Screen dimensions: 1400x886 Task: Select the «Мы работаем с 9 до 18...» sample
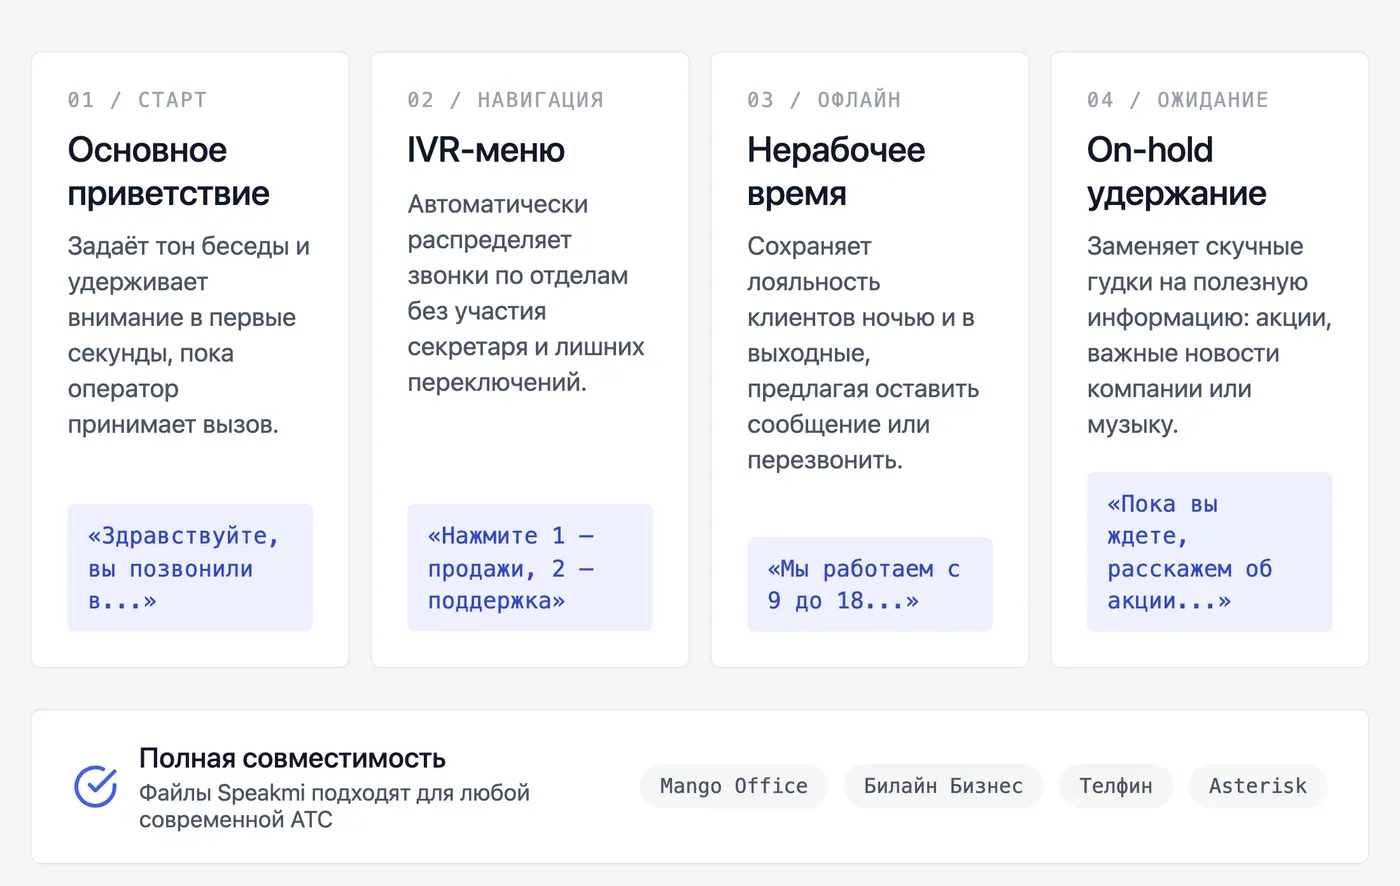[870, 585]
